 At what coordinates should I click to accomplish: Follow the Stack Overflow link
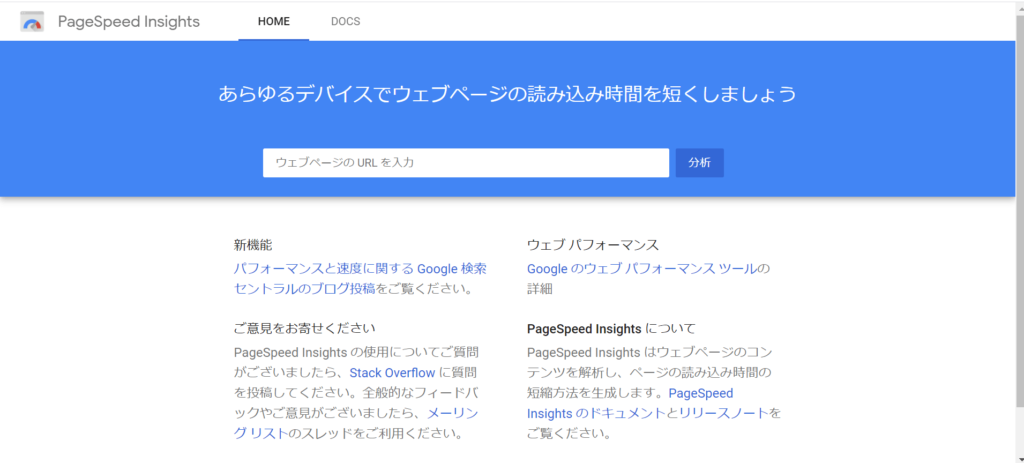point(392,373)
